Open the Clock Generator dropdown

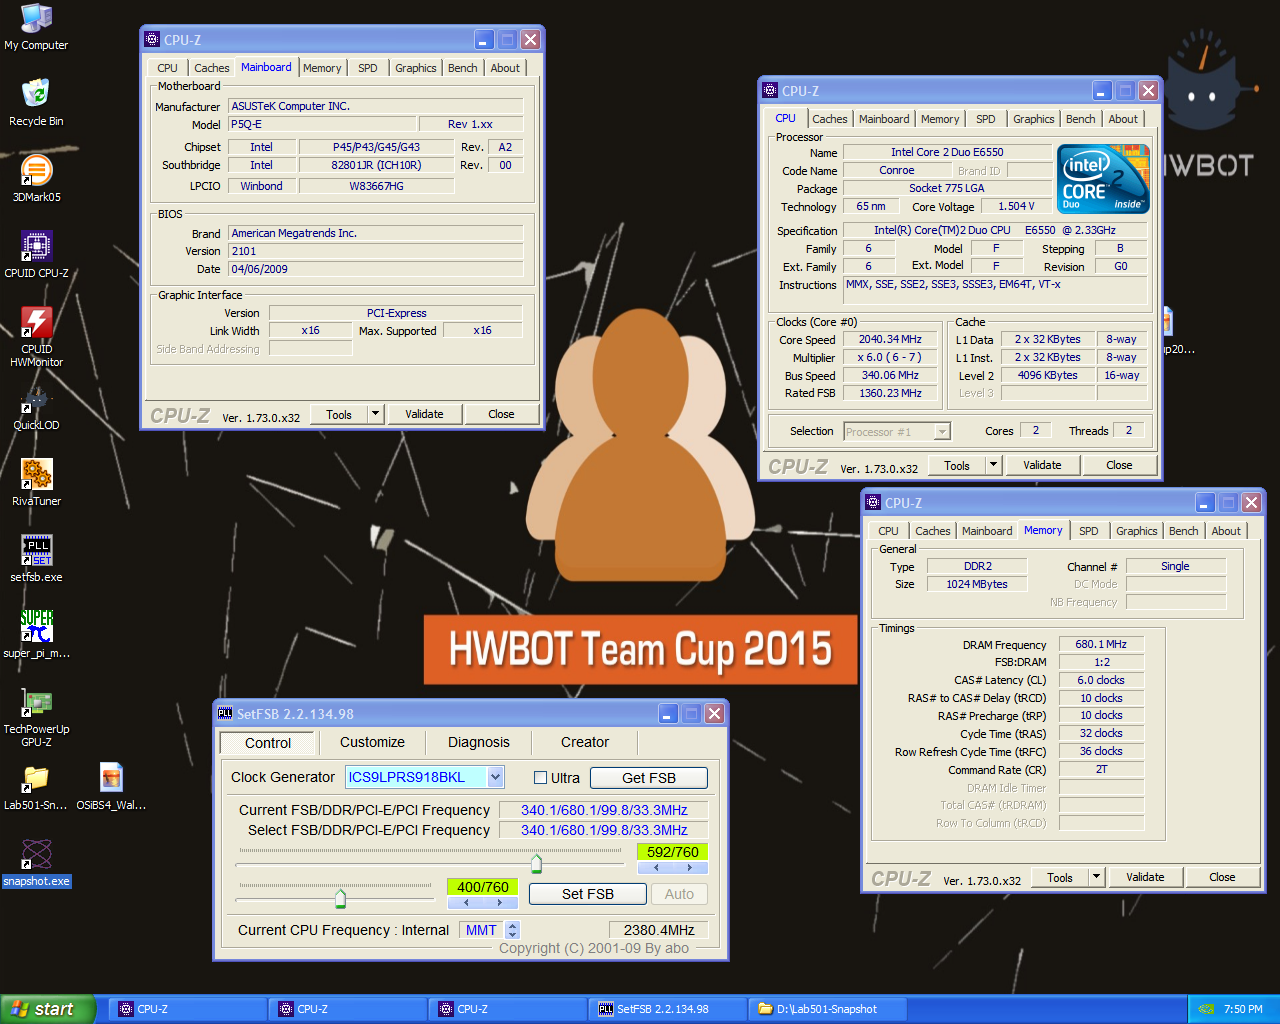pyautogui.click(x=496, y=777)
